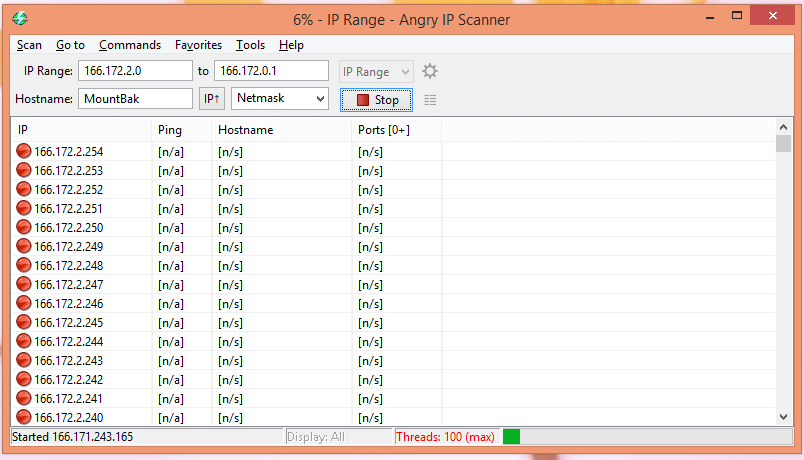Maximize the Angry IP Scanner window
Viewport: 804px width, 460px height.
pyautogui.click(x=737, y=16)
